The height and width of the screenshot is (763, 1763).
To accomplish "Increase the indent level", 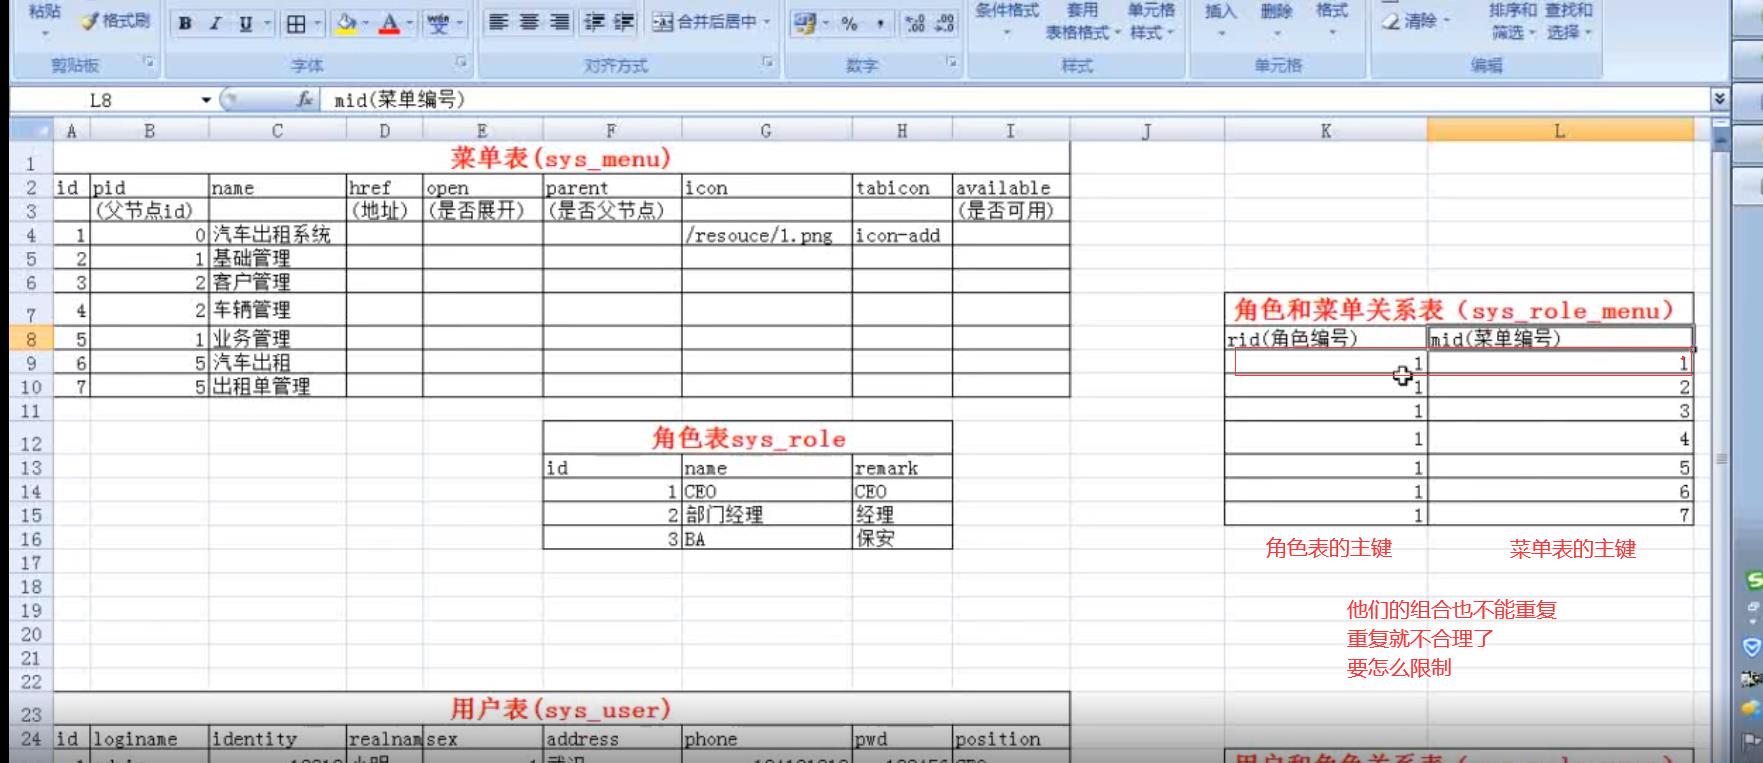I will 624,22.
